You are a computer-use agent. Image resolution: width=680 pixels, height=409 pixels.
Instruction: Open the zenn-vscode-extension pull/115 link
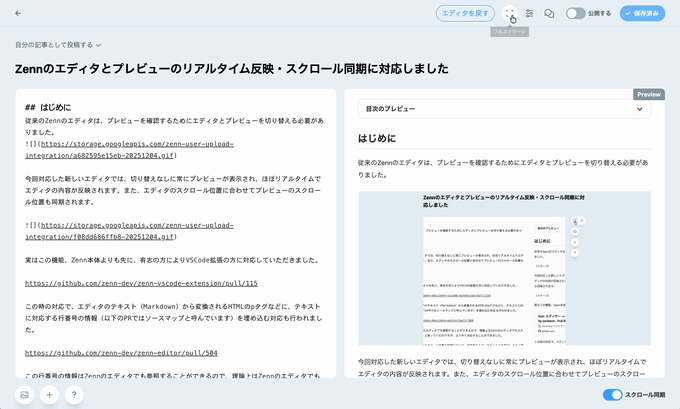tap(141, 283)
